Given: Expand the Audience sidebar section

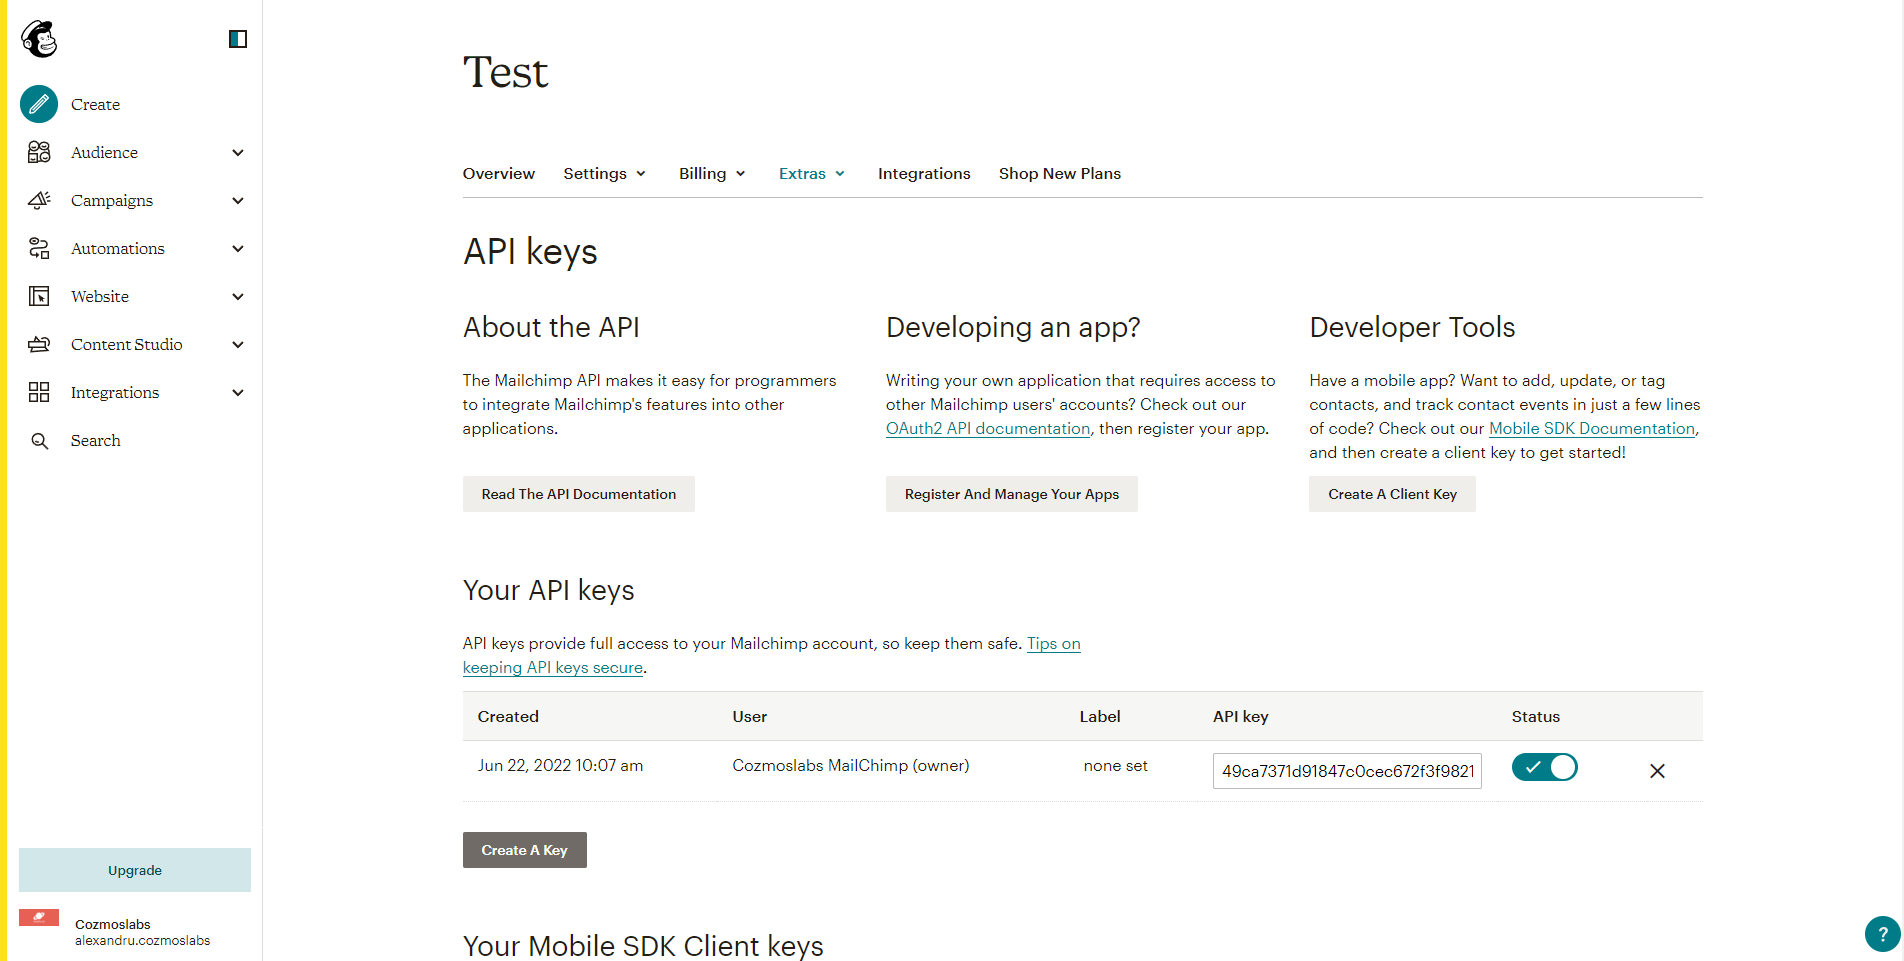Looking at the screenshot, I should (238, 152).
